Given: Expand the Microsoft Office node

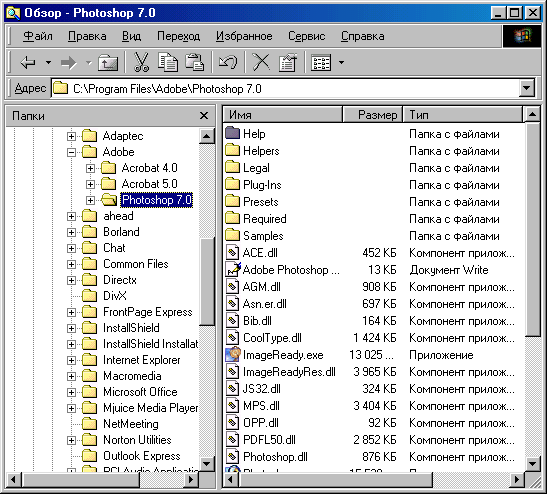Looking at the screenshot, I should [71, 392].
